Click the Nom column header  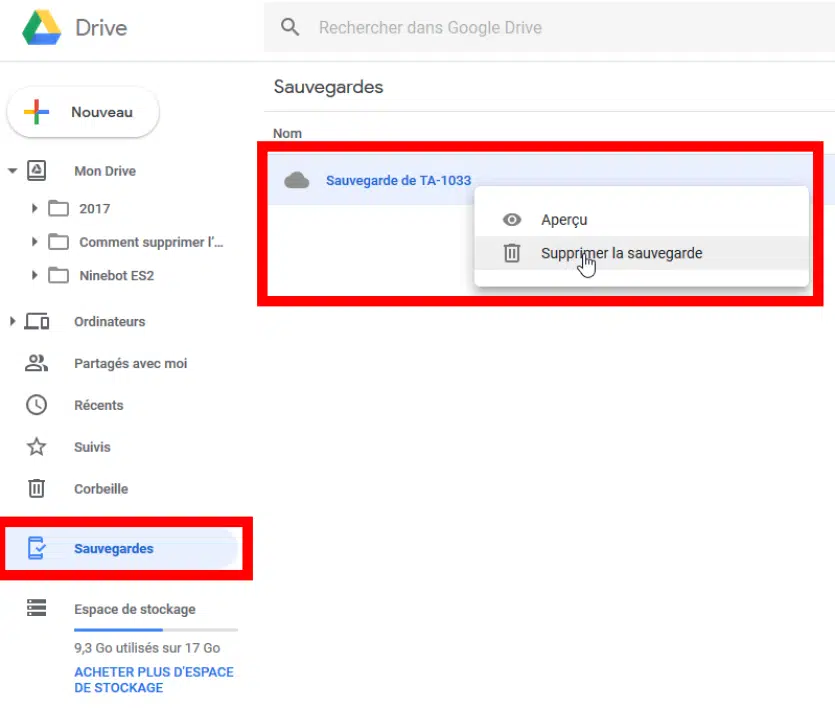point(287,133)
